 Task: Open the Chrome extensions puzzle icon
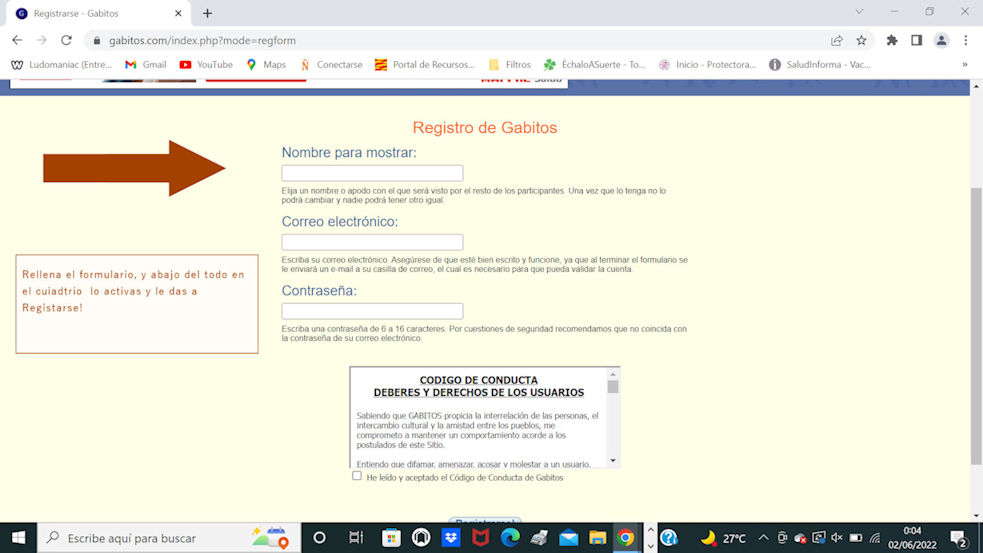[892, 40]
